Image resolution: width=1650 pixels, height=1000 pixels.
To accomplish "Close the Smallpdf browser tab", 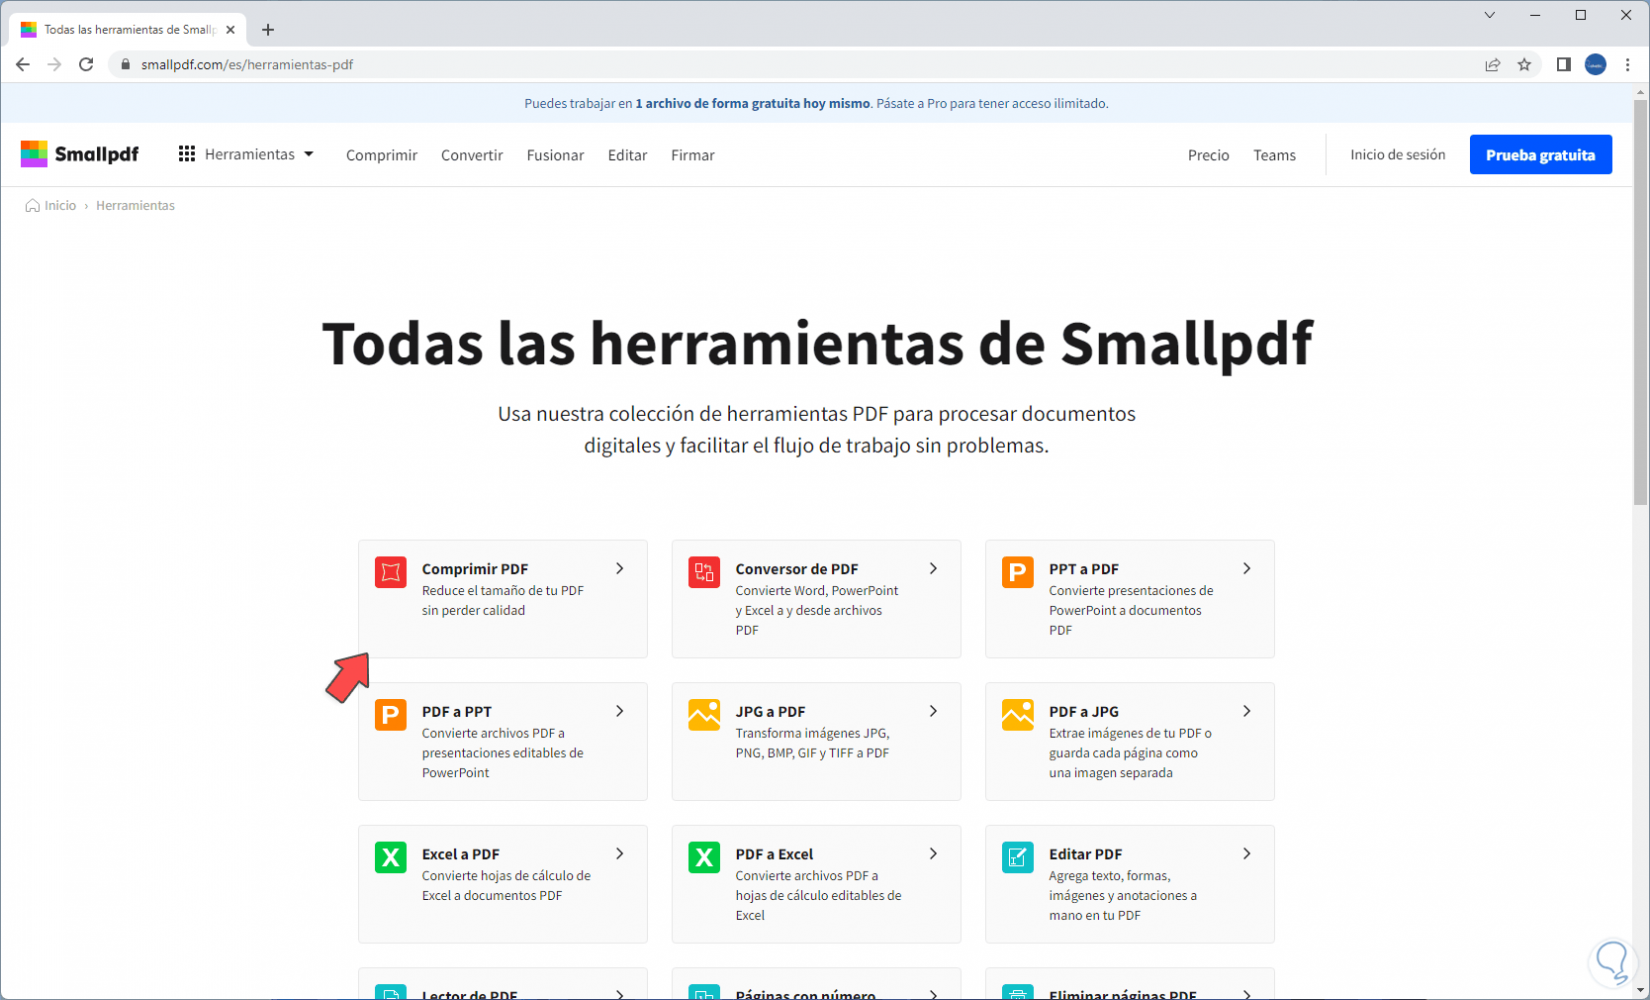I will 231,29.
